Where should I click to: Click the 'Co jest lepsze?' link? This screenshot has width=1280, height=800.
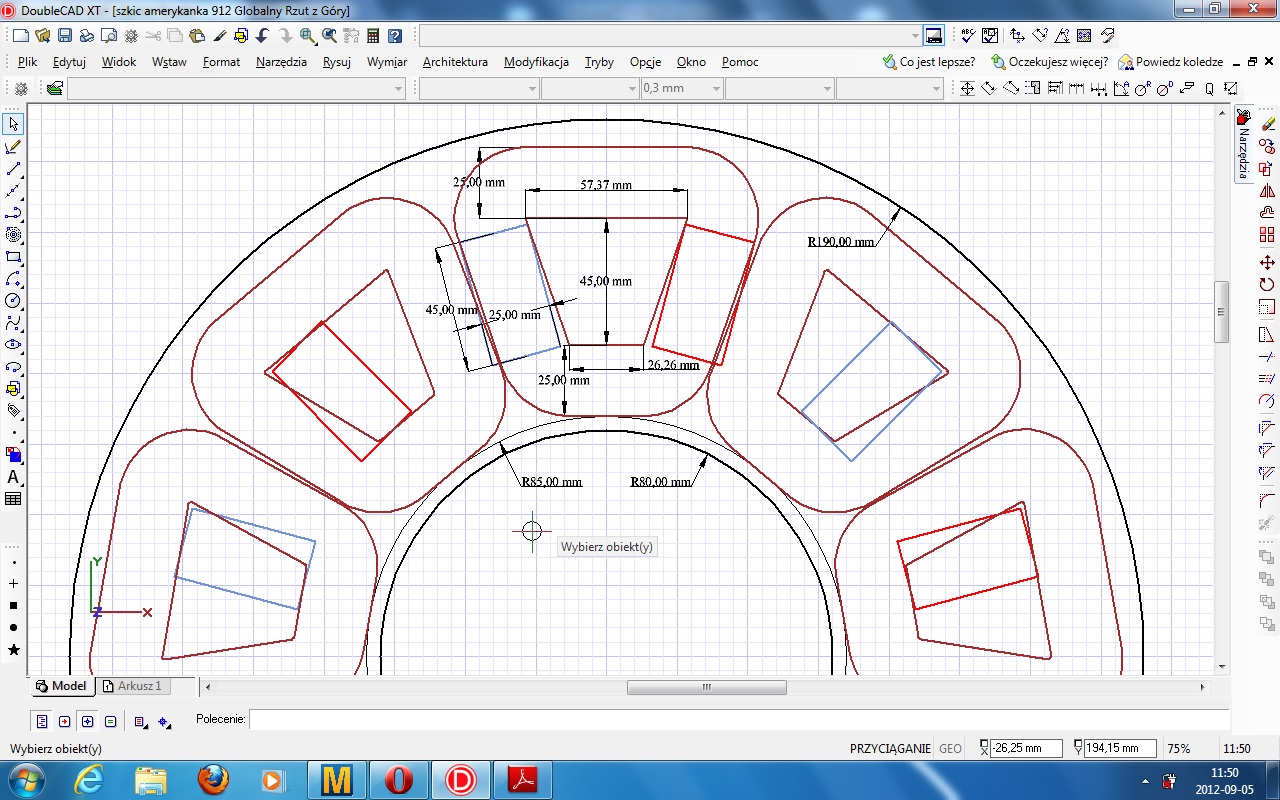929,62
